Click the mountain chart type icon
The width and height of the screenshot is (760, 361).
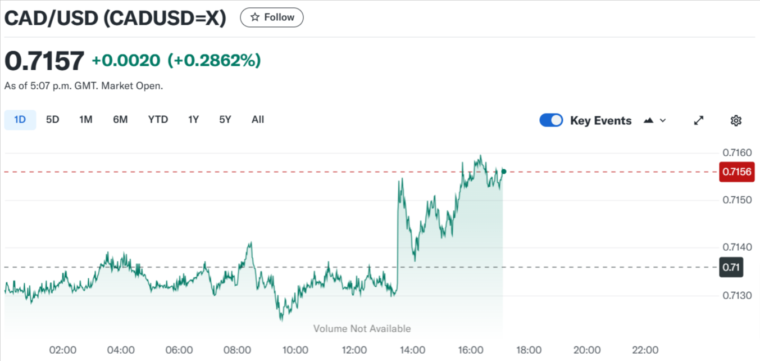[649, 121]
